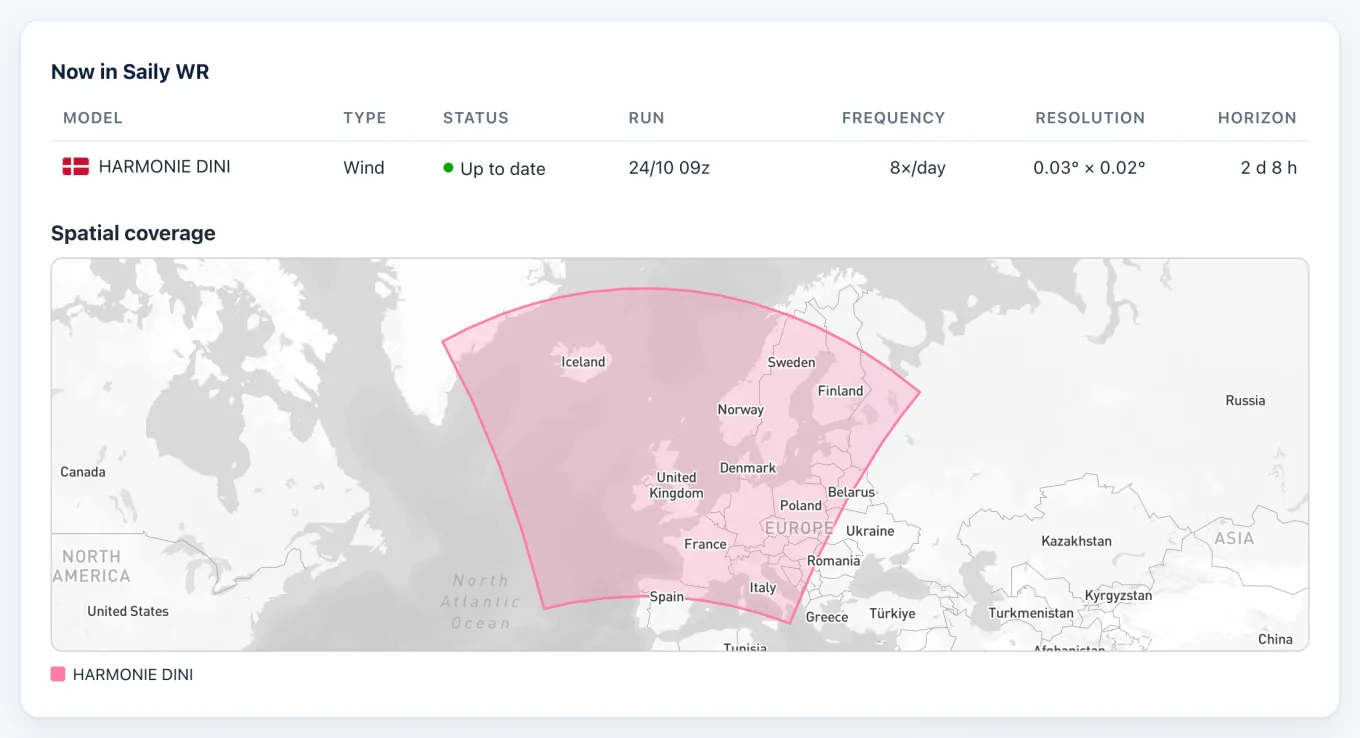Click the Up to date status text
This screenshot has height=738, width=1360.
[x=503, y=169]
